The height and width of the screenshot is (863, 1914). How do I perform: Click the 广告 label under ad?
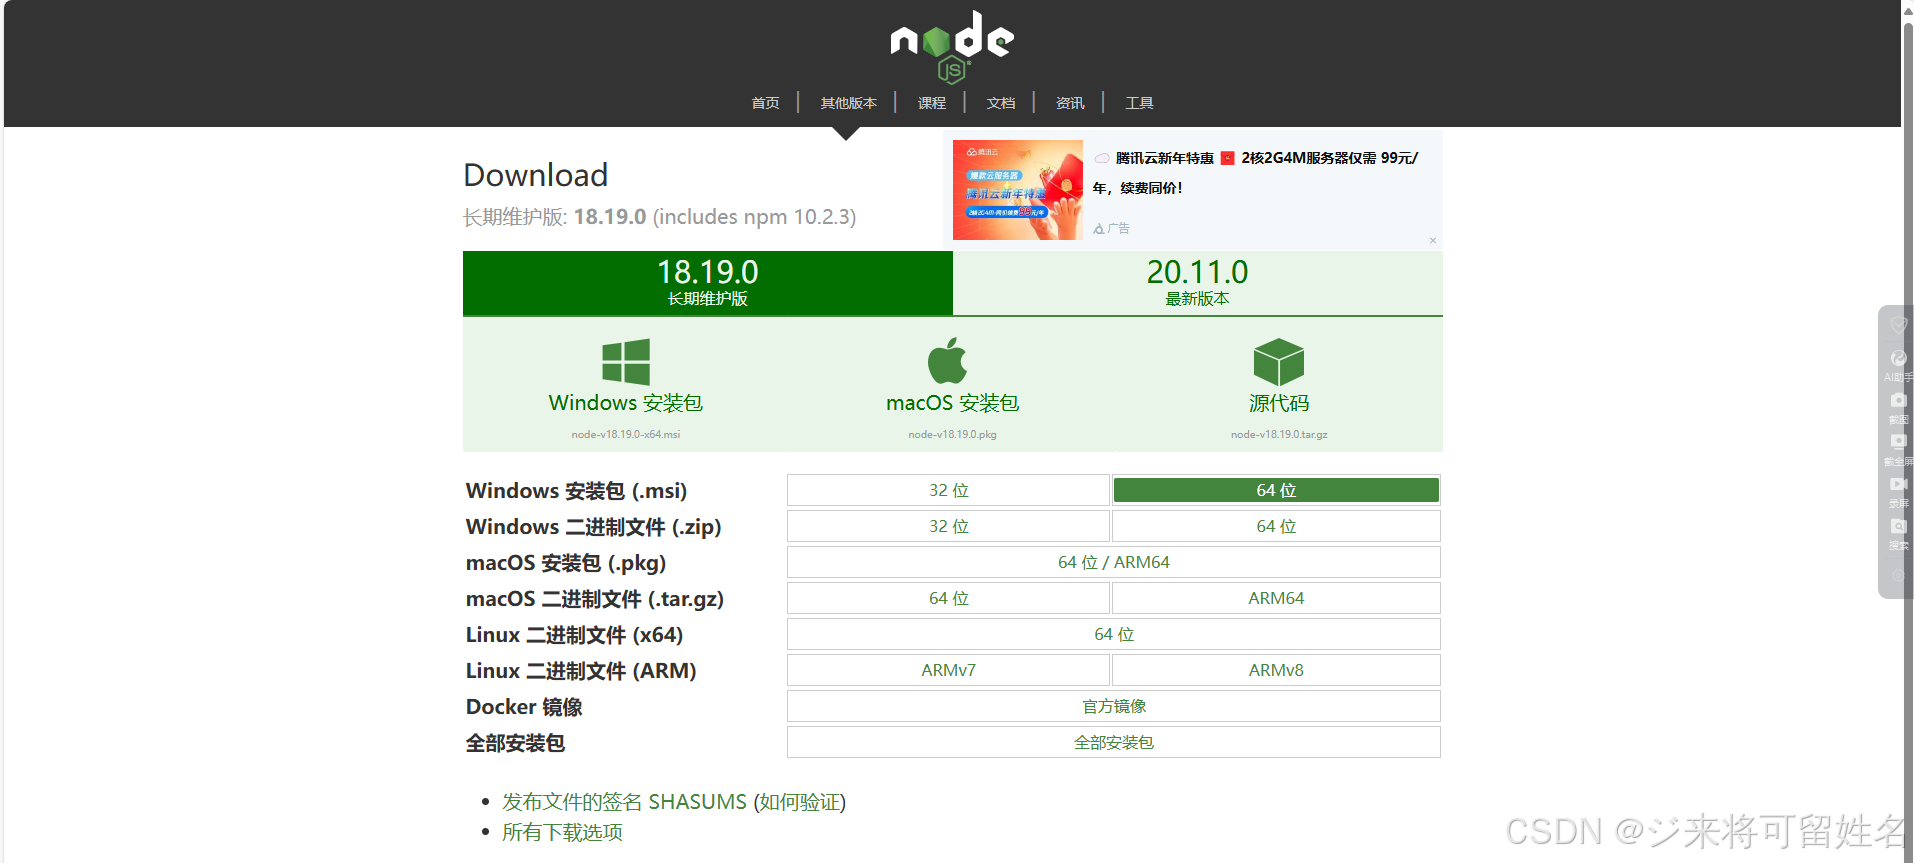[1112, 228]
